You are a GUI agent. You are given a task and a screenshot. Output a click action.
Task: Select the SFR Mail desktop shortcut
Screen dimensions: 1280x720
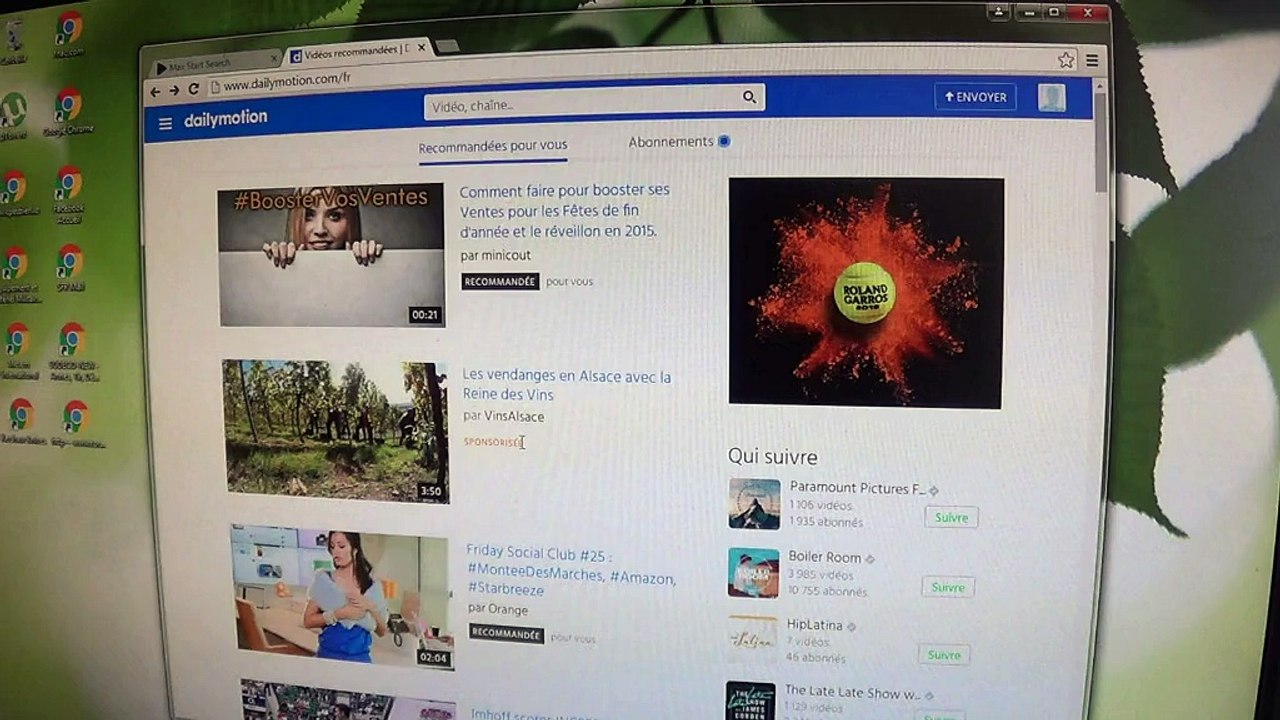(70, 270)
